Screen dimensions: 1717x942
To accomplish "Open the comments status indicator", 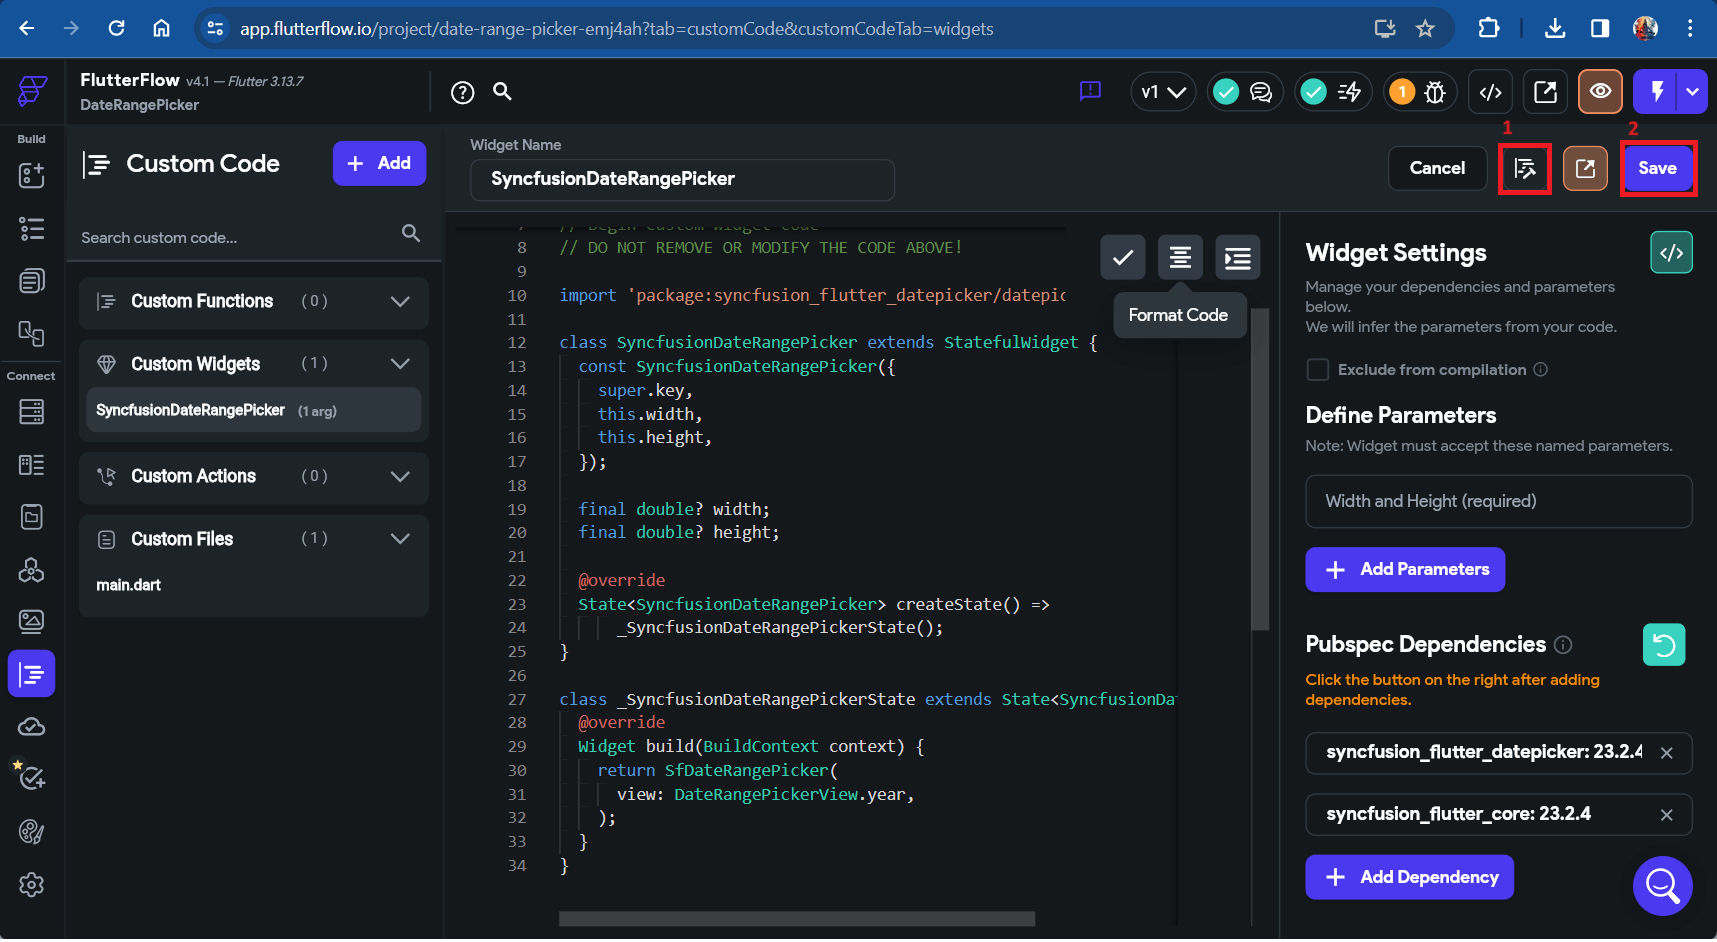I will pos(1244,92).
